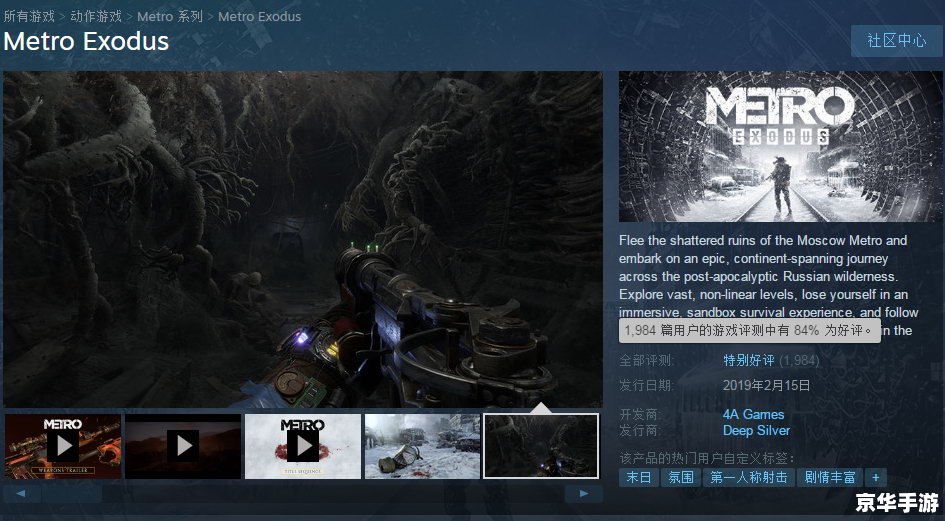
Task: Click the 全部评测 label
Action: tap(647, 361)
